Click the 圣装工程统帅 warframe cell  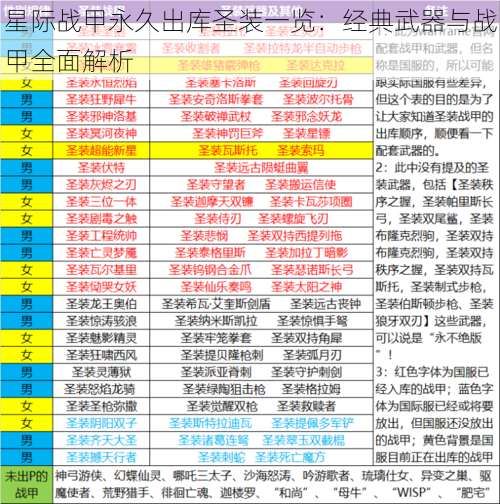(101, 236)
